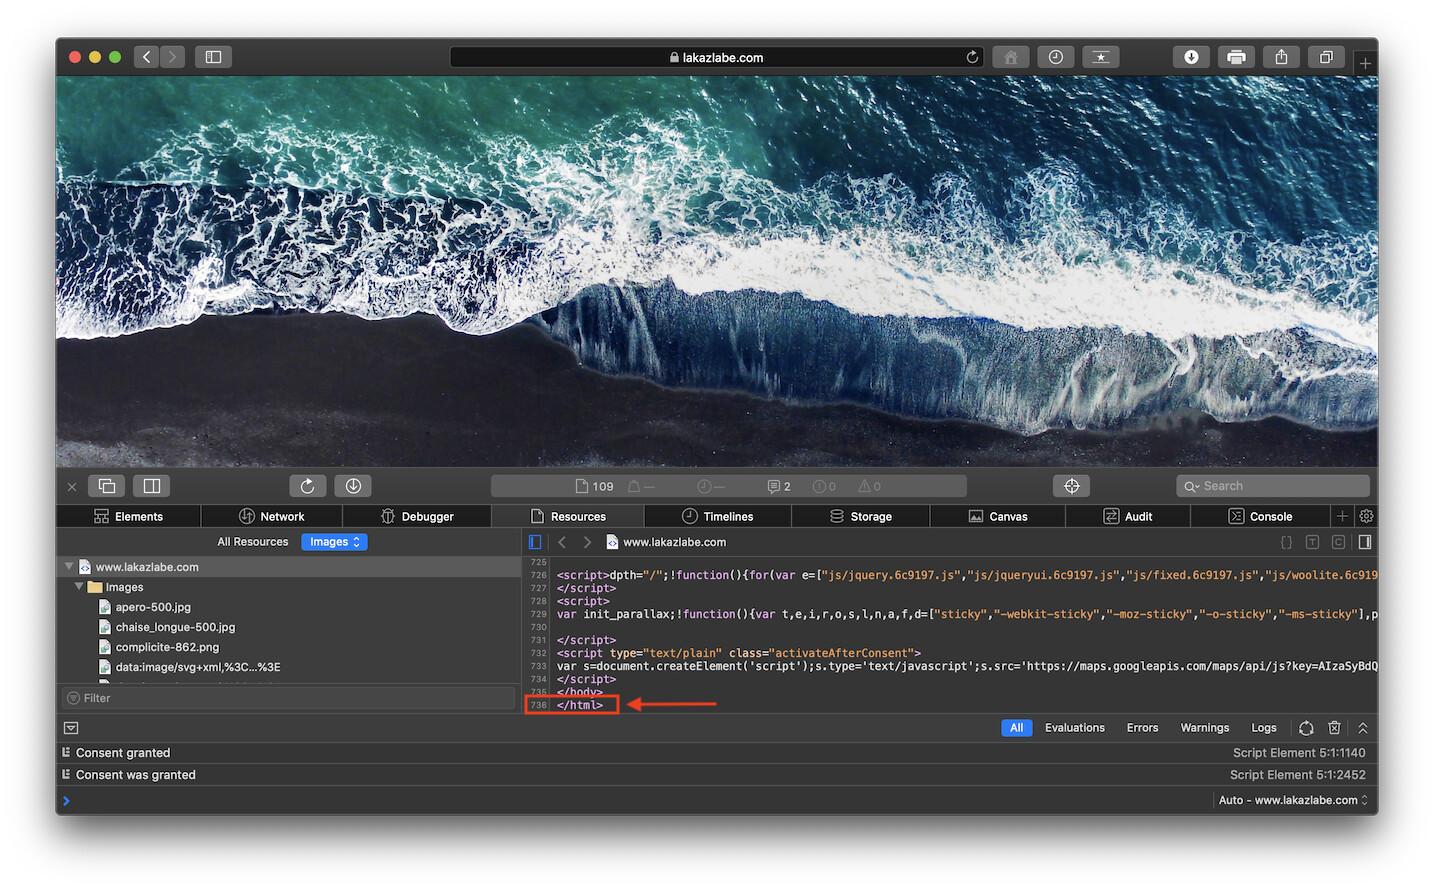The height and width of the screenshot is (889, 1434).
Task: Click resource count 109 in the dashboard
Action: click(595, 486)
